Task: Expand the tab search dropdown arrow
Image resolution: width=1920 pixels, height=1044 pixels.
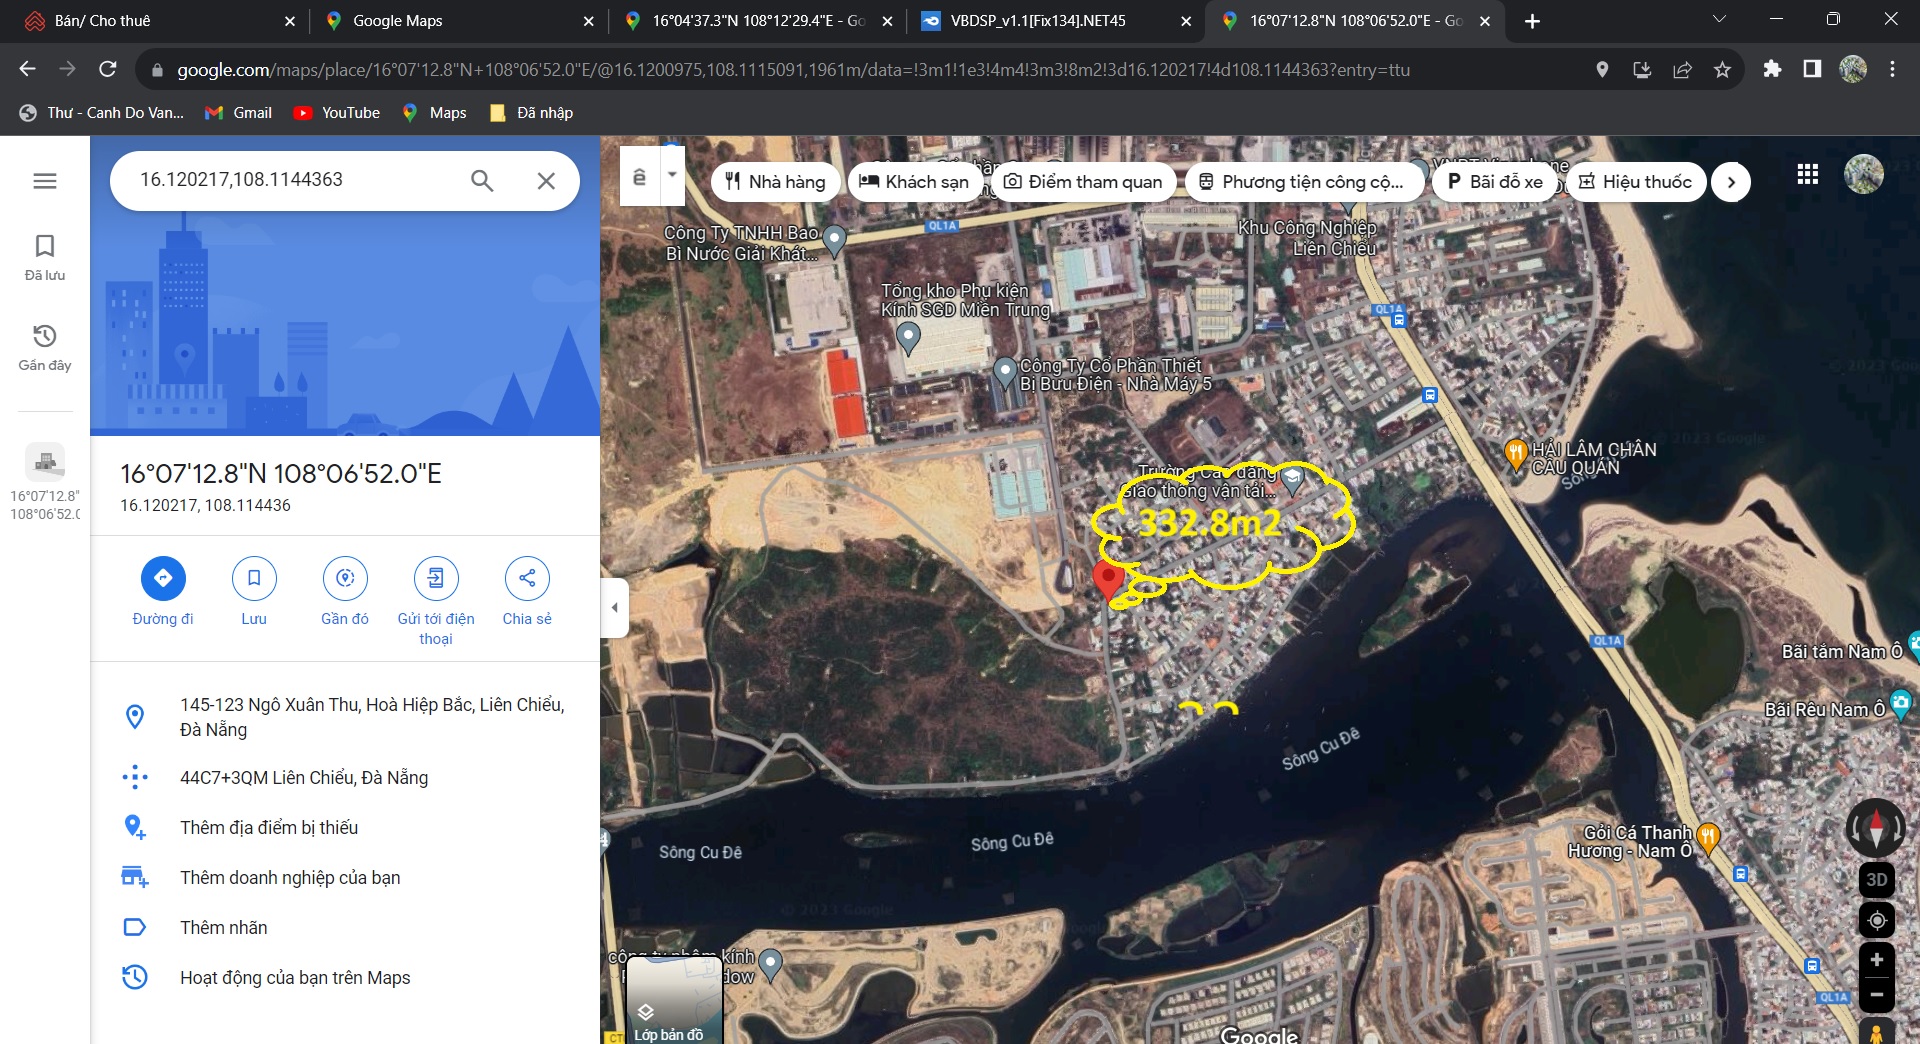Action: (1719, 19)
